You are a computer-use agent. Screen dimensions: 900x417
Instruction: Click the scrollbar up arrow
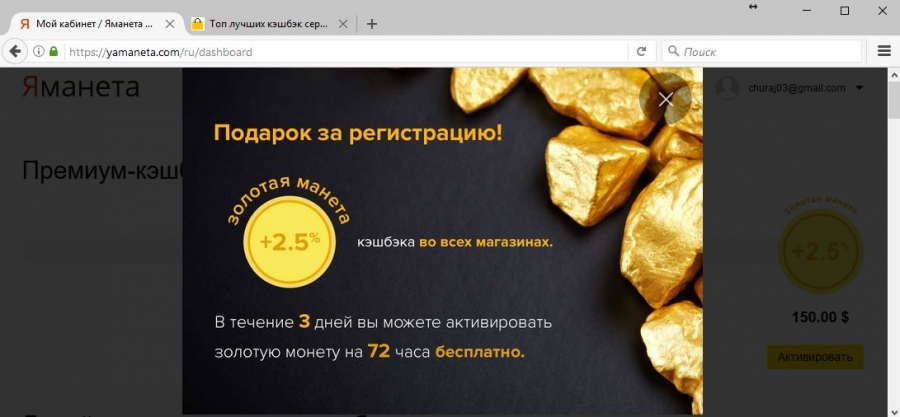coord(894,75)
